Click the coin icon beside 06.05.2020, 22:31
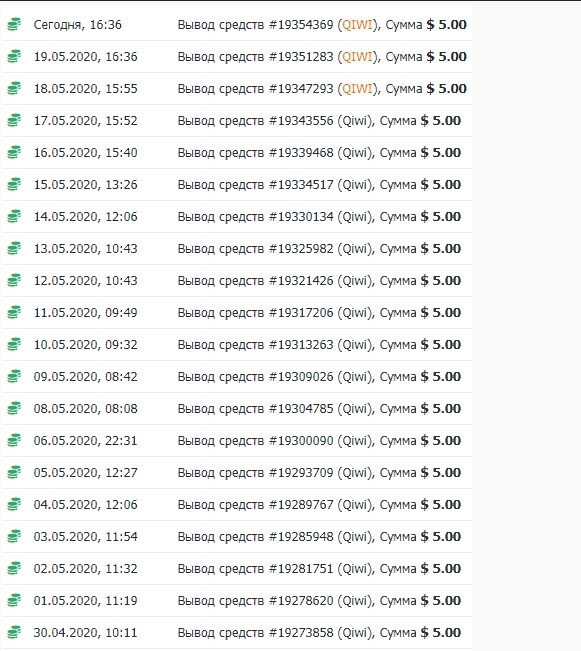Screen dimensions: 581x651 point(14,440)
